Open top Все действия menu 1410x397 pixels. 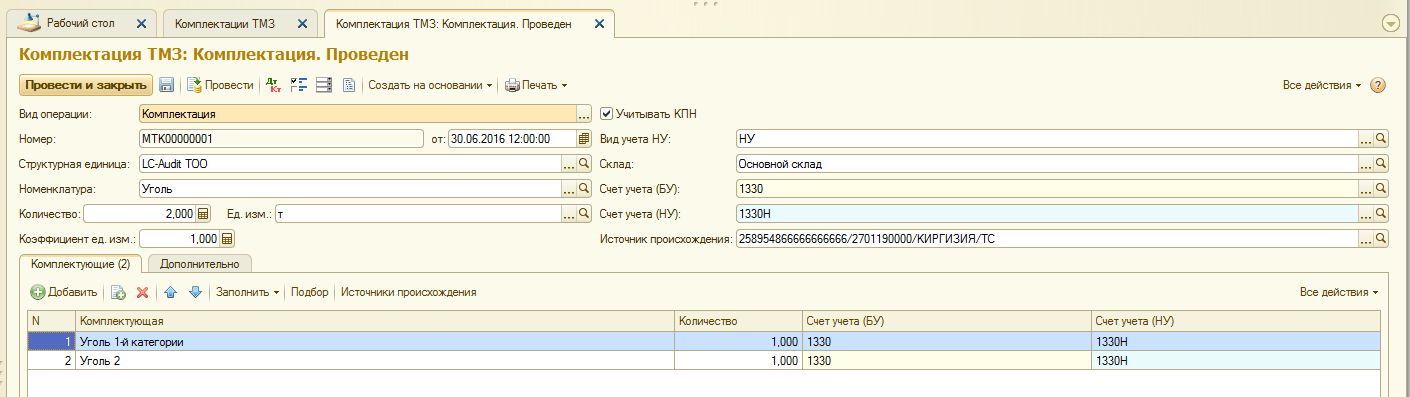[1322, 86]
